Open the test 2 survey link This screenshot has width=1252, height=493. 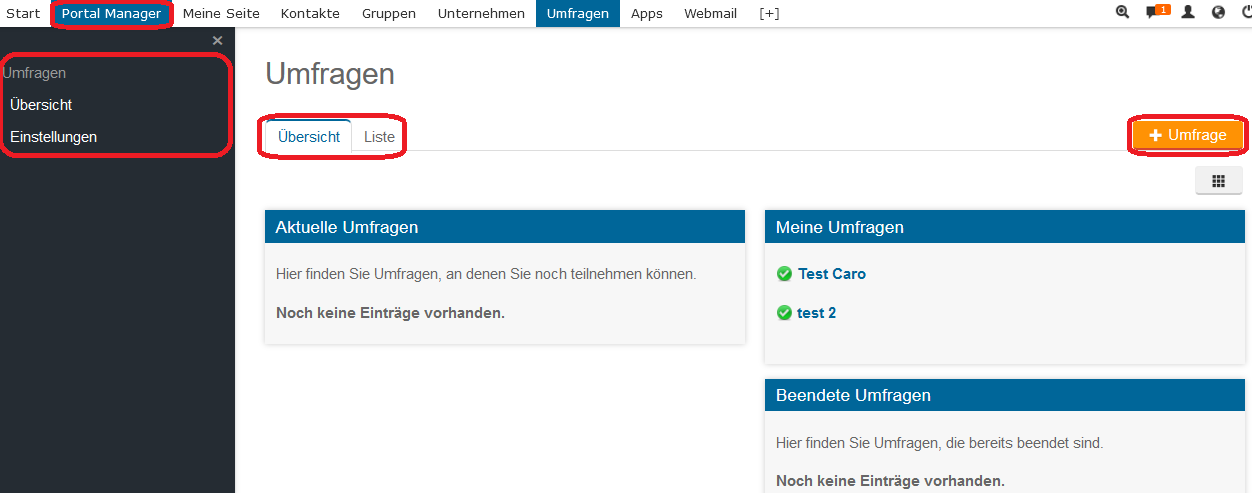click(816, 313)
